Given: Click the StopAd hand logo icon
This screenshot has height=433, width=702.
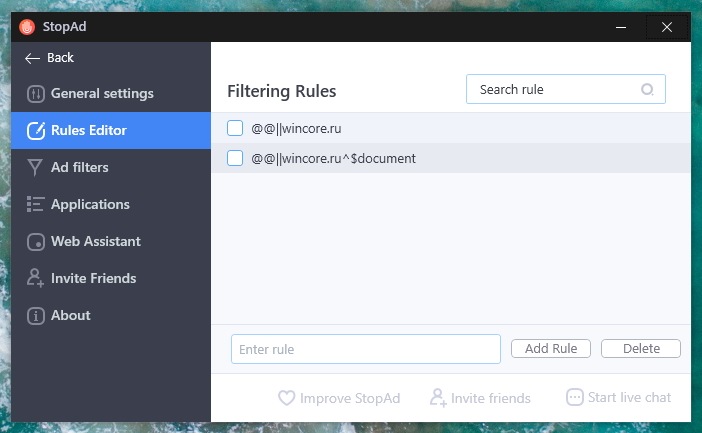Looking at the screenshot, I should click(x=27, y=27).
